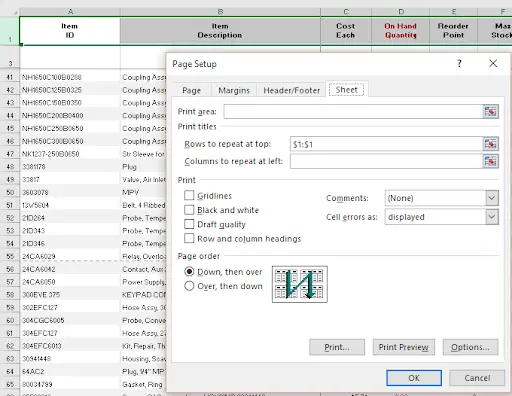This screenshot has width=512, height=396.
Task: Click cell 304CGC6005
Action: click(x=70, y=320)
